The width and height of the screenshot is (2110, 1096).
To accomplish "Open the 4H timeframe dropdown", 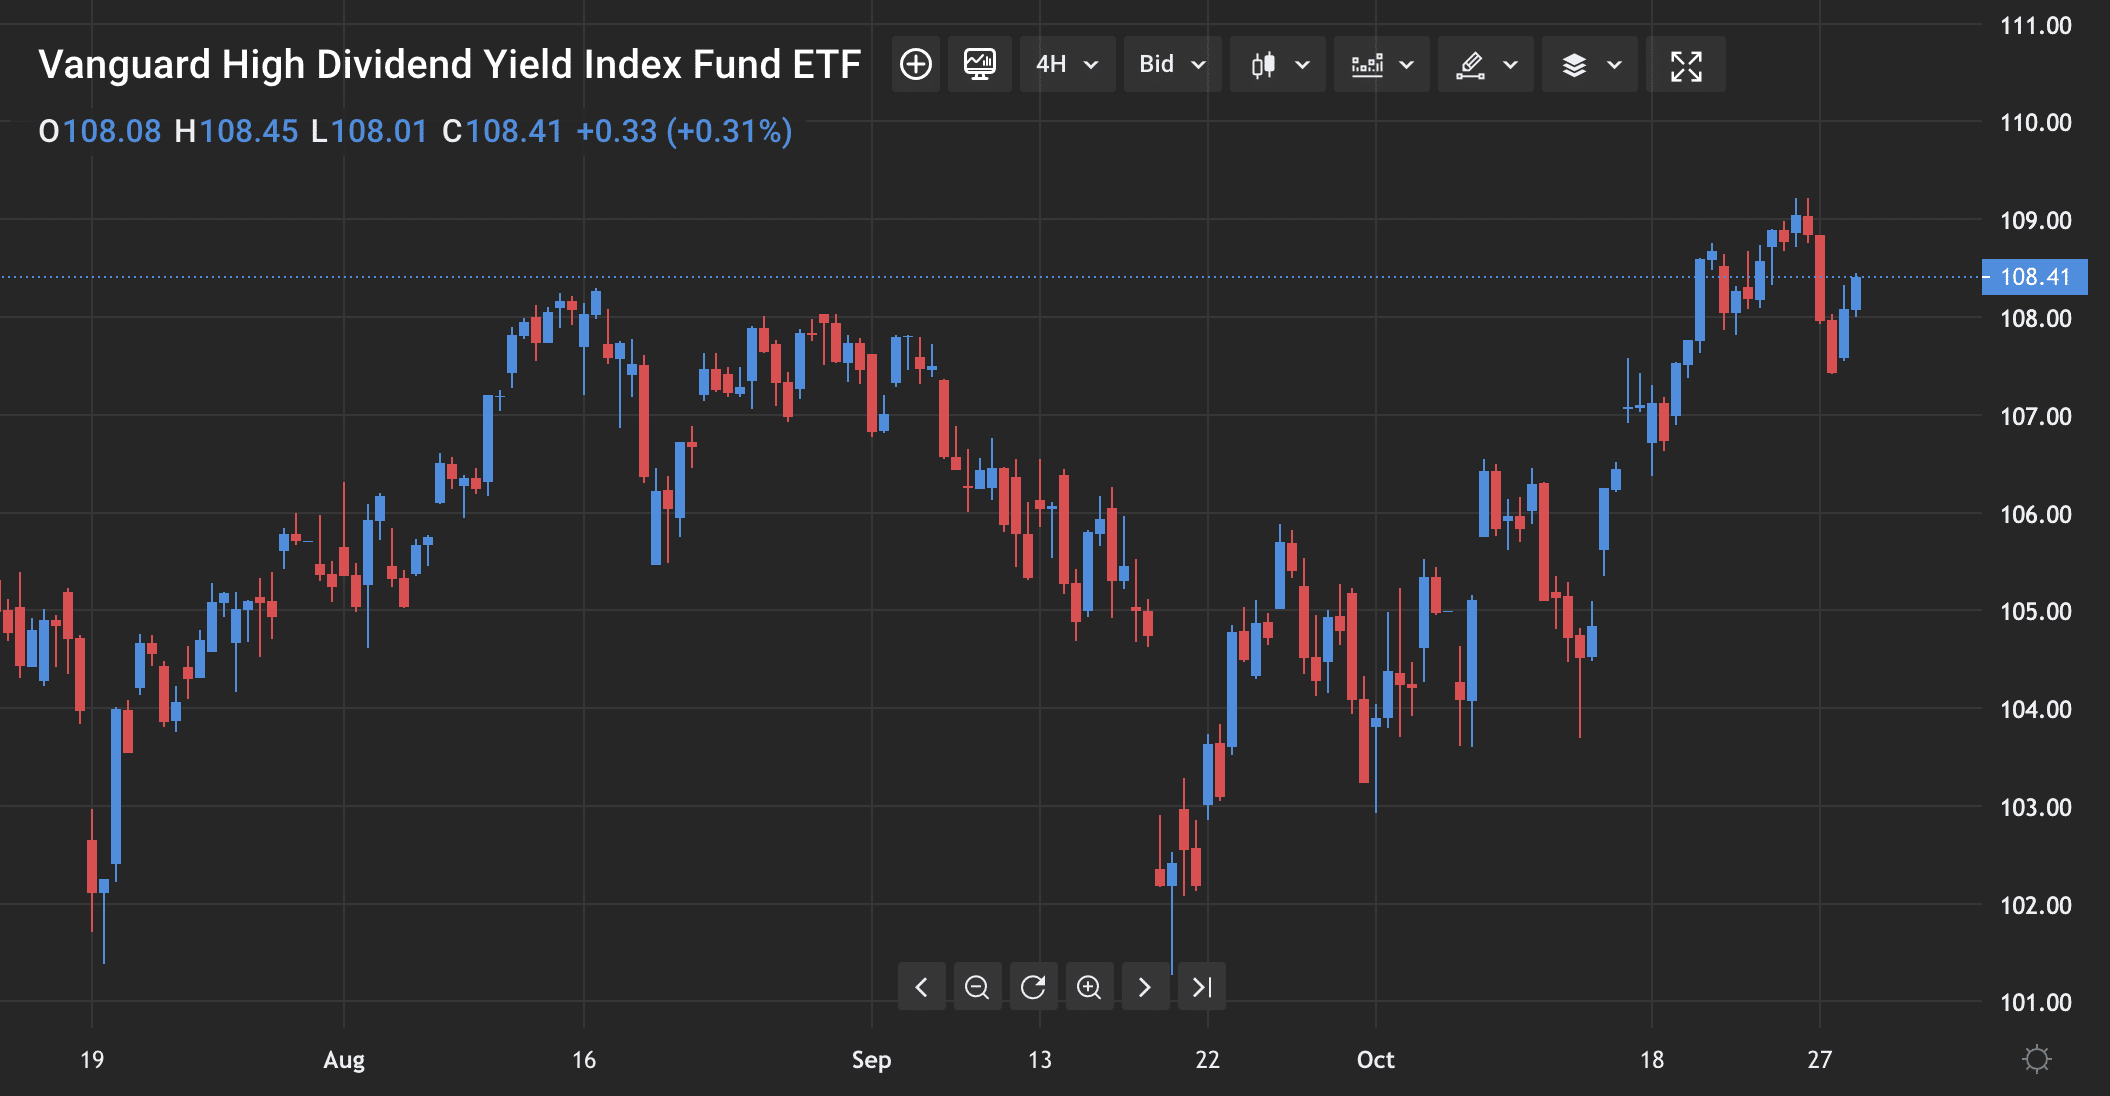I will (x=1067, y=65).
